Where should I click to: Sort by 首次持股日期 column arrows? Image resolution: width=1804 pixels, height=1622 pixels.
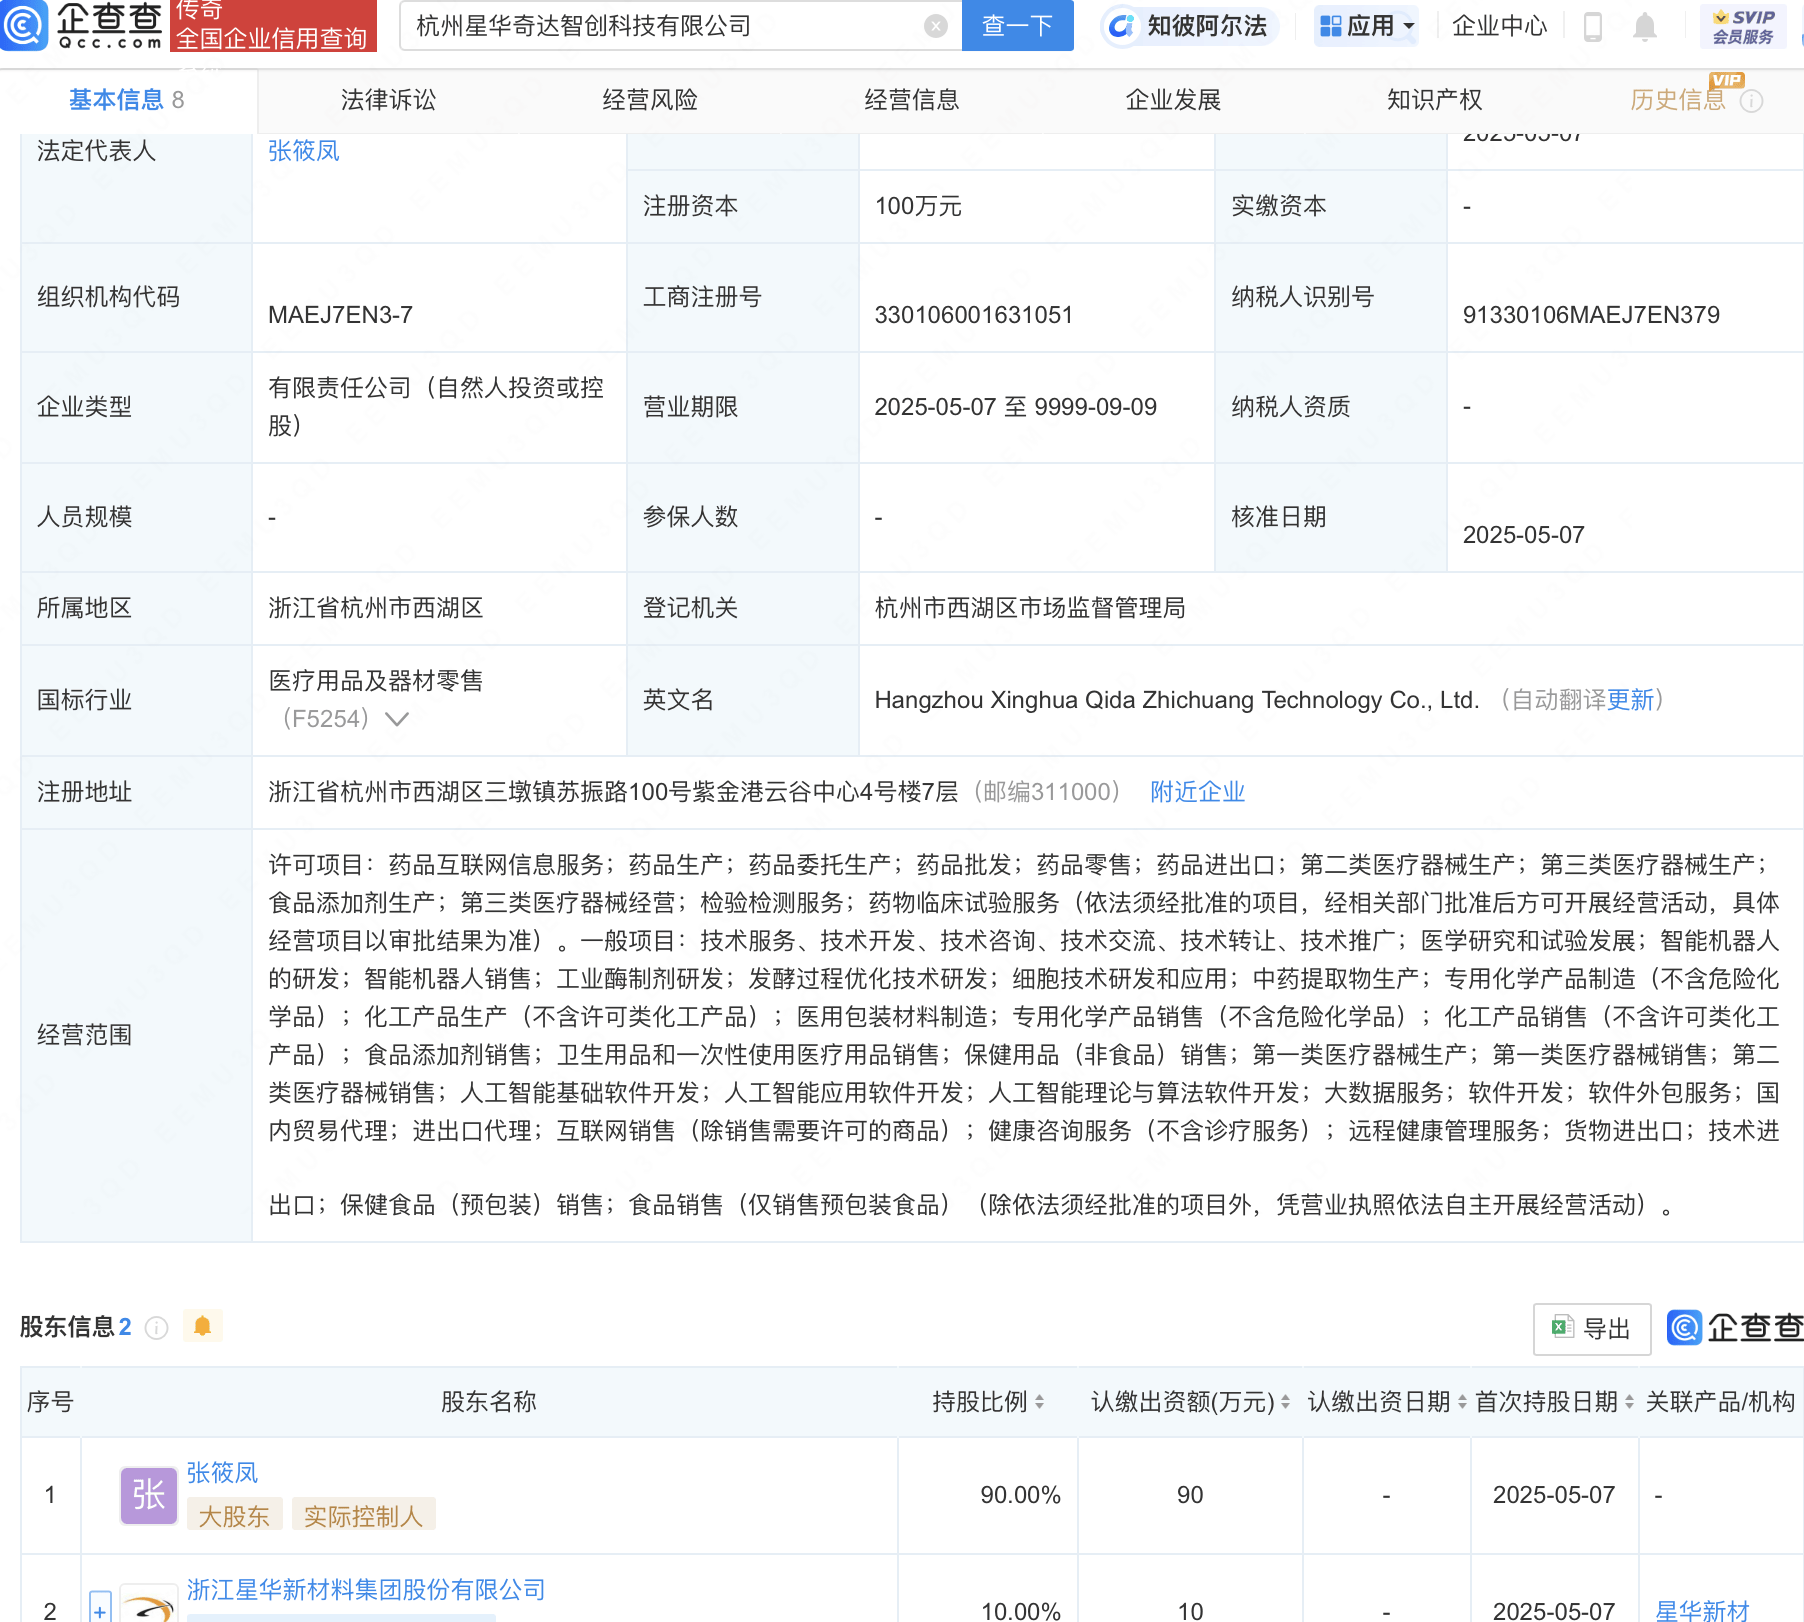[x=1629, y=1402]
